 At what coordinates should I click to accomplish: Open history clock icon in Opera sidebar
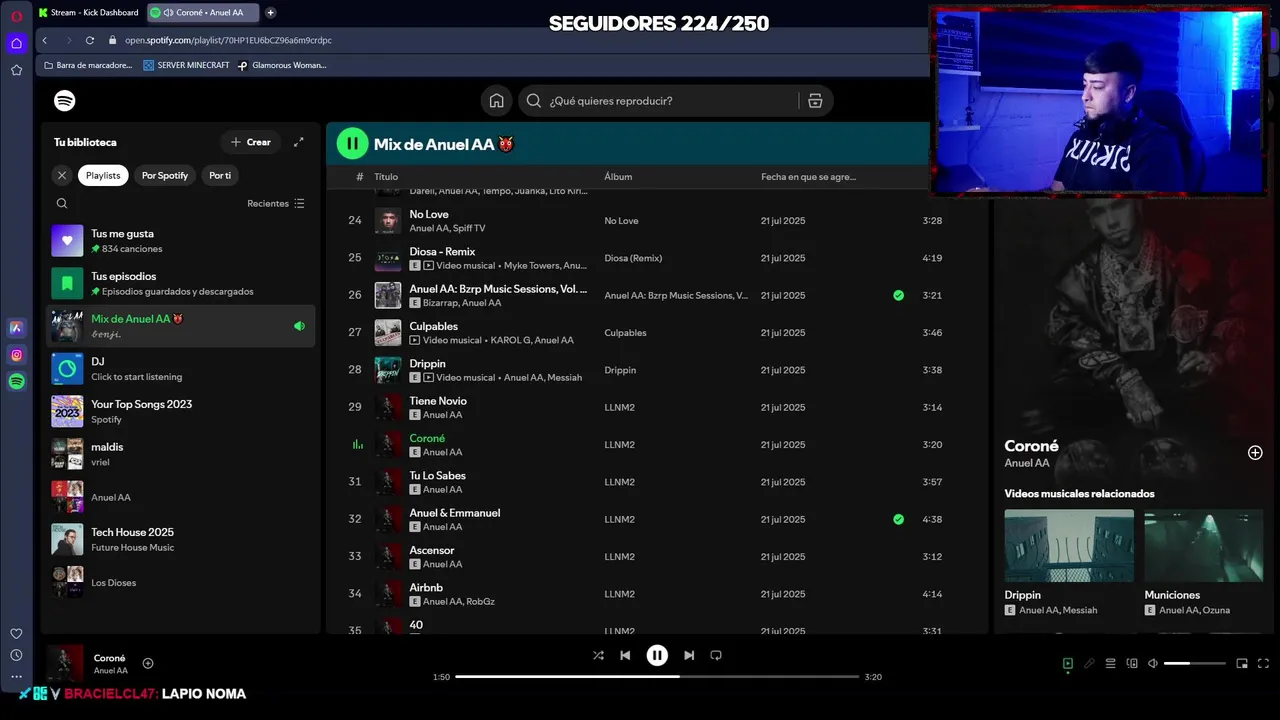click(x=16, y=655)
